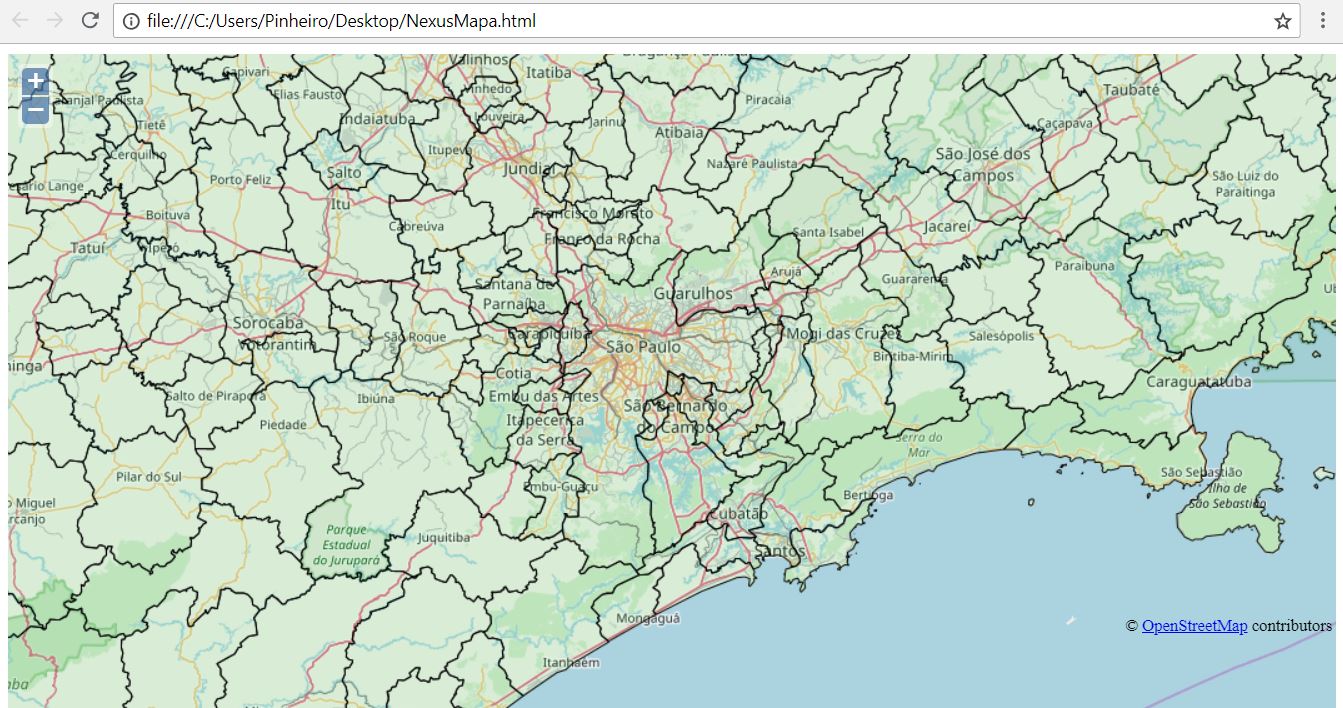Click the Santos city label
Image resolution: width=1343 pixels, height=708 pixels.
point(780,551)
